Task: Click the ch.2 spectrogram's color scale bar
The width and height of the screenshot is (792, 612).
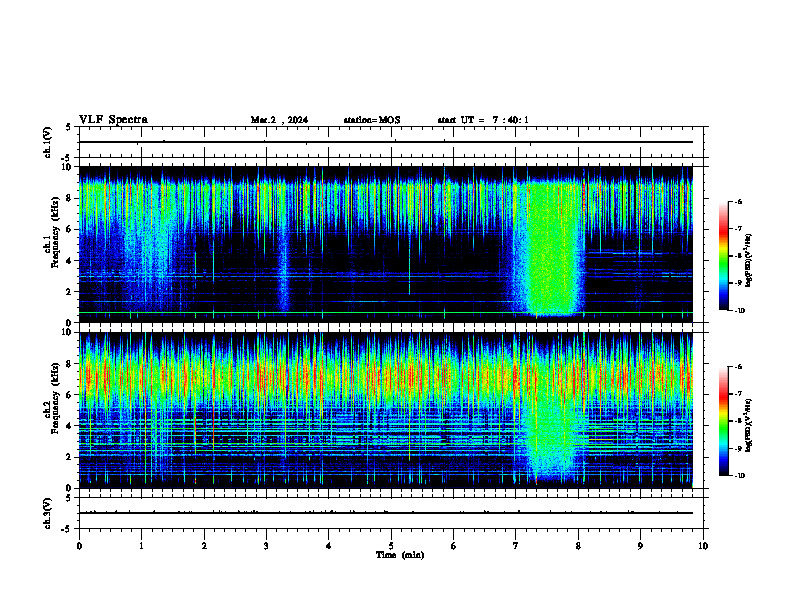Action: 723,421
